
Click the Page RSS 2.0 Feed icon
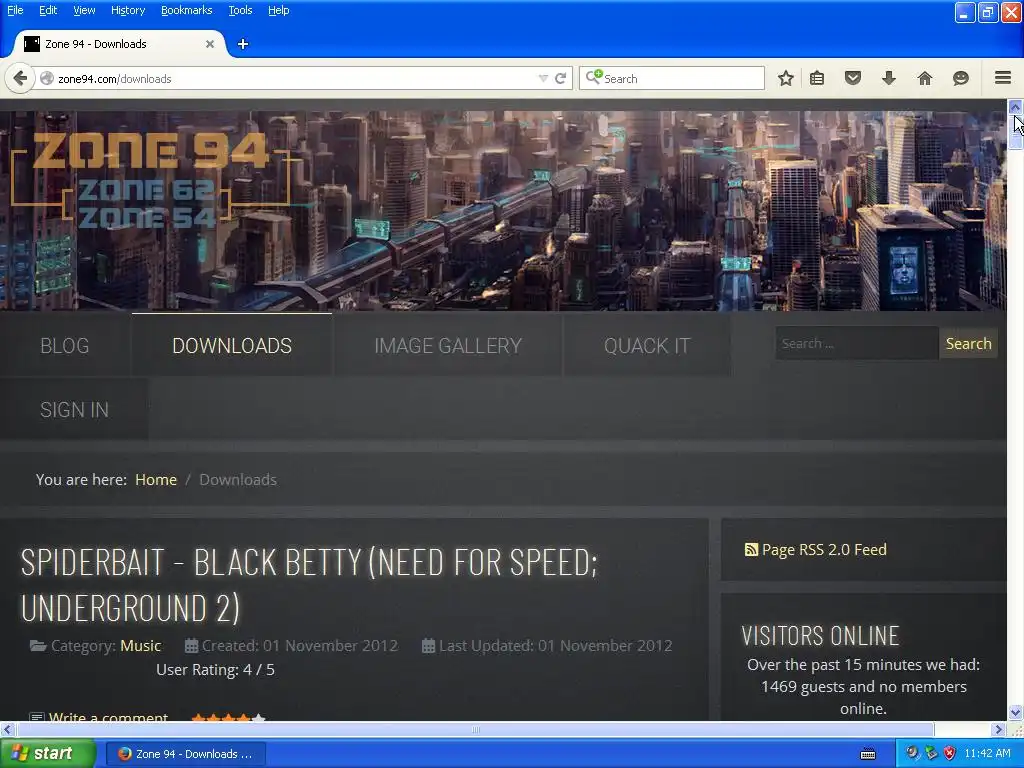tap(751, 550)
